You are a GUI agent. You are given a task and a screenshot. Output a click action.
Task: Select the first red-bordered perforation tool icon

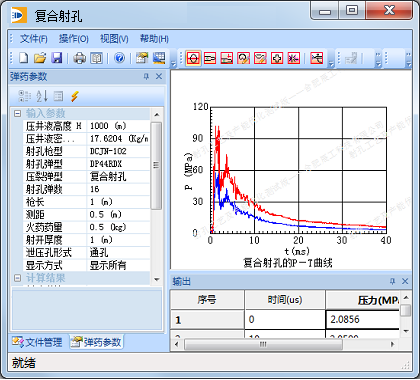pos(193,58)
